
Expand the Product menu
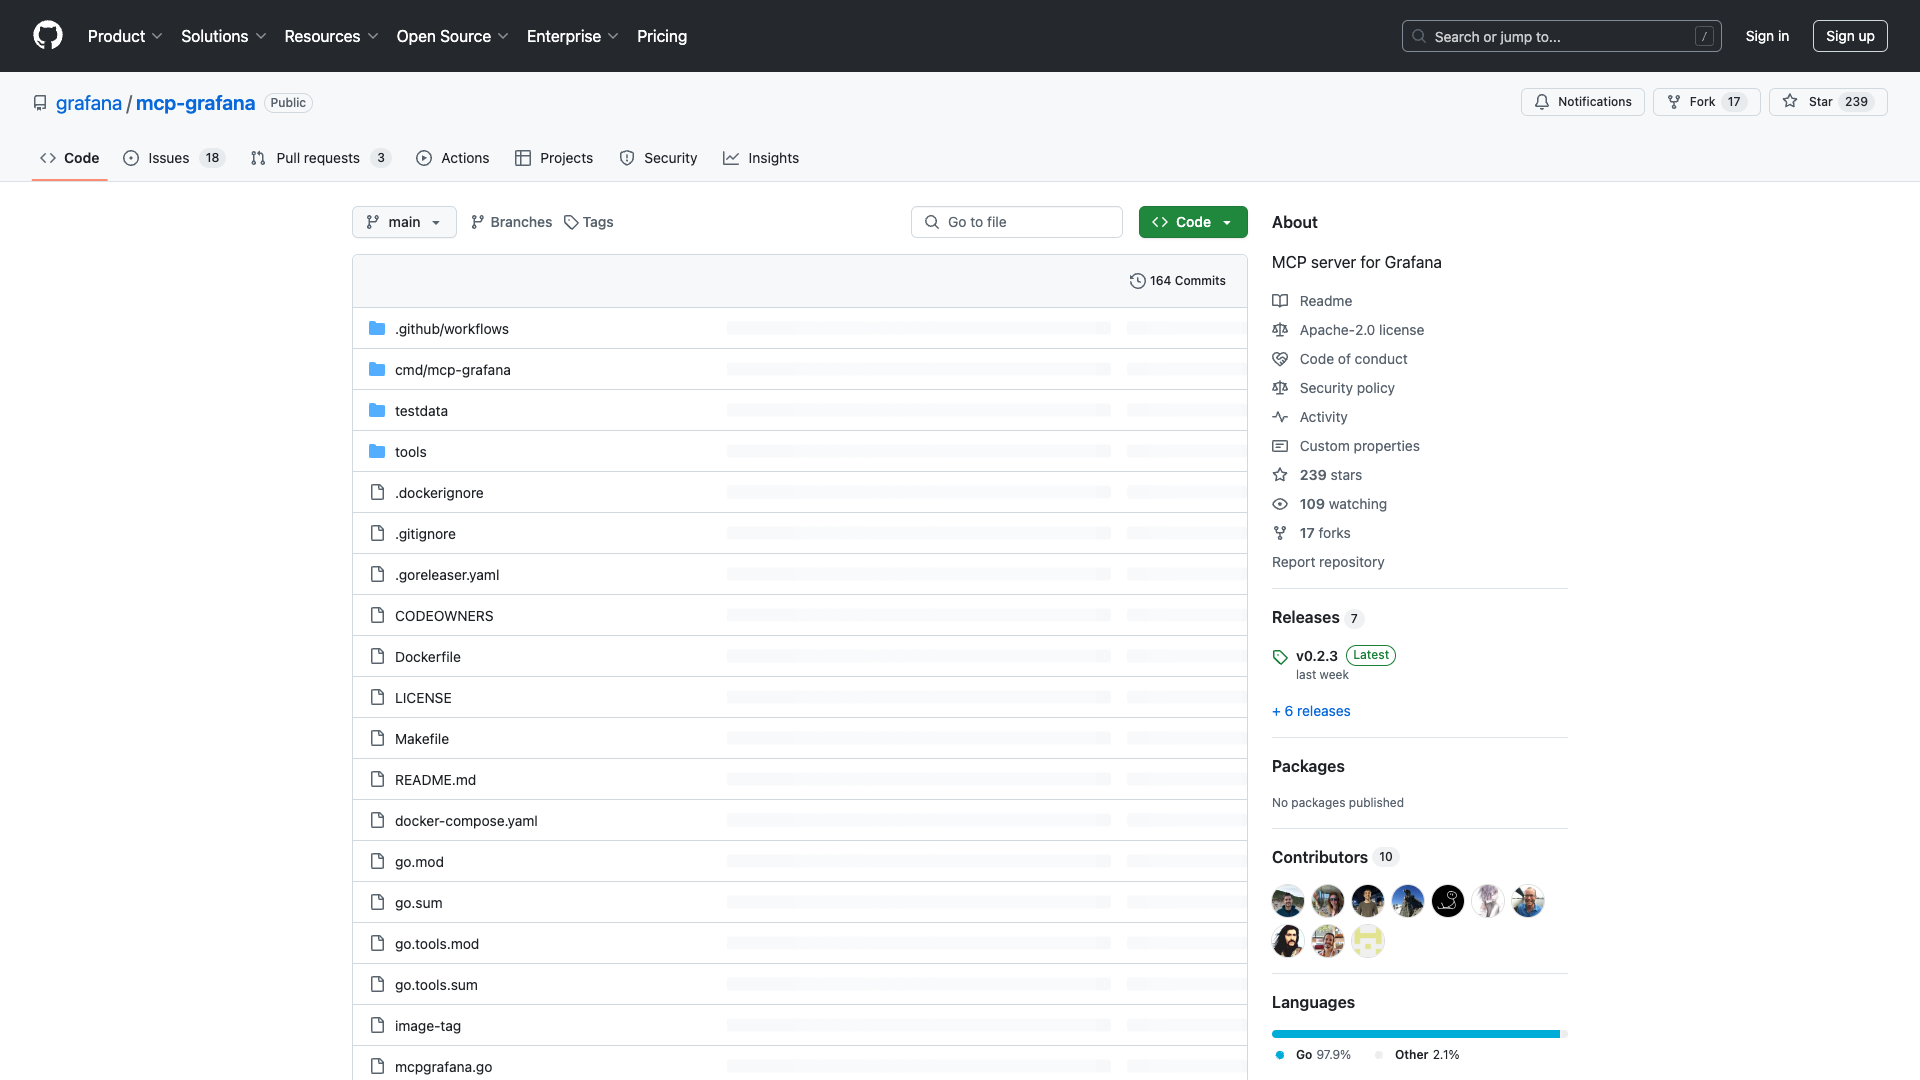pyautogui.click(x=124, y=36)
